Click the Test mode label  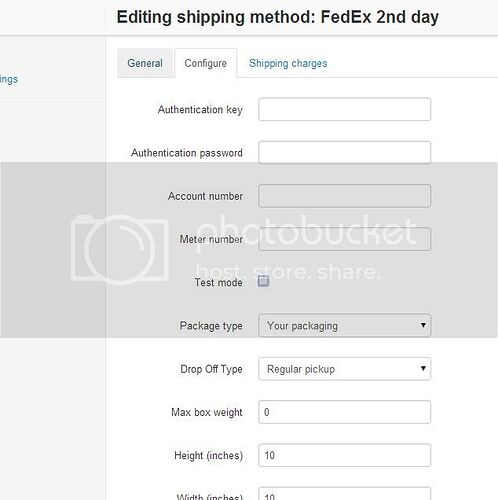pos(218,282)
